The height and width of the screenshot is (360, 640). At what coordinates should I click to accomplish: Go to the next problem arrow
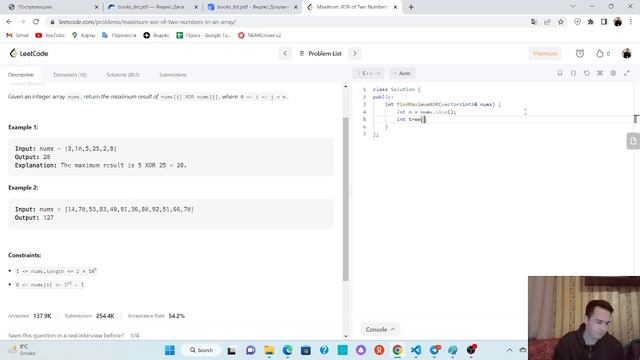(x=355, y=53)
